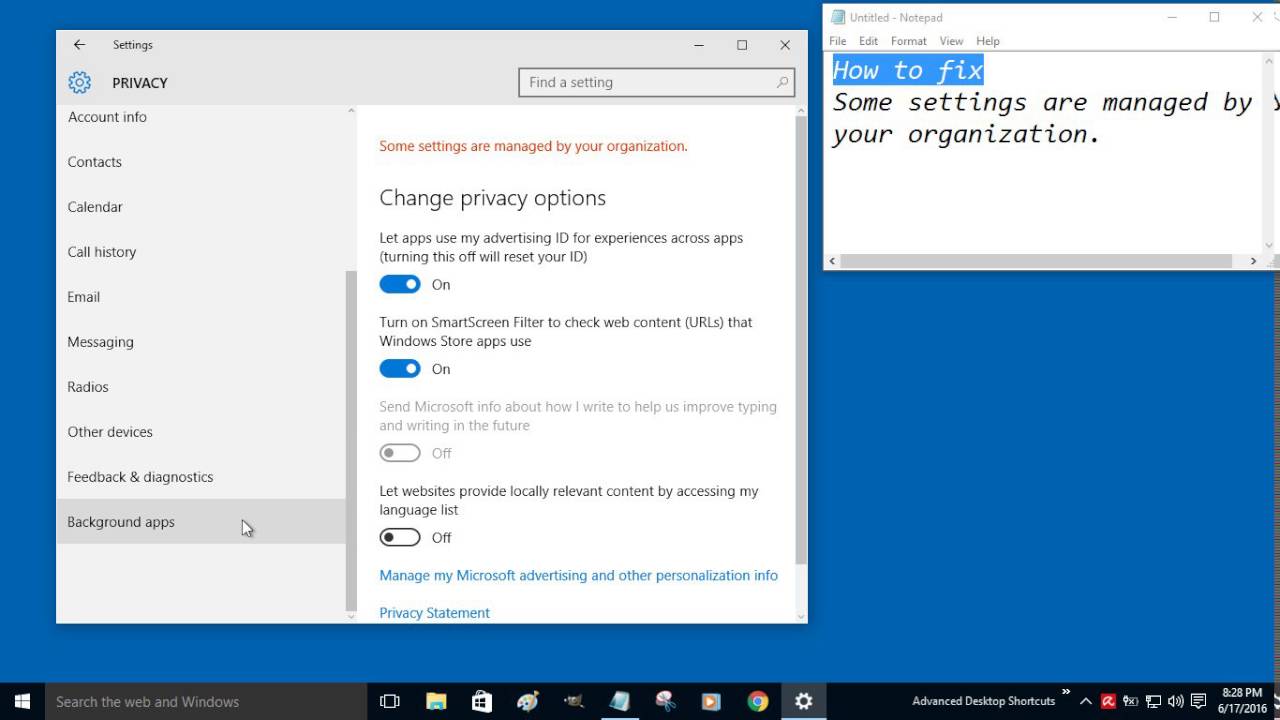Click the Settings gear taskbar icon
Screen dimensions: 1280x720
coord(803,701)
